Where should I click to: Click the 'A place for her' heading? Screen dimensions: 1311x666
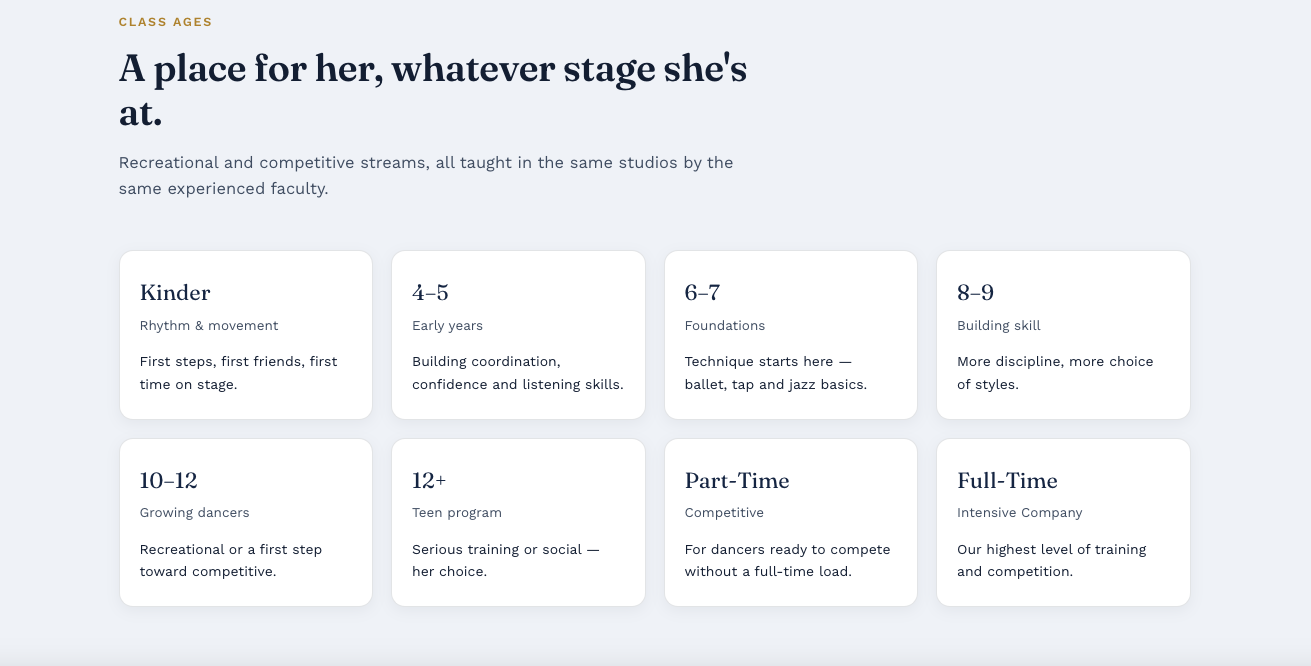433,90
